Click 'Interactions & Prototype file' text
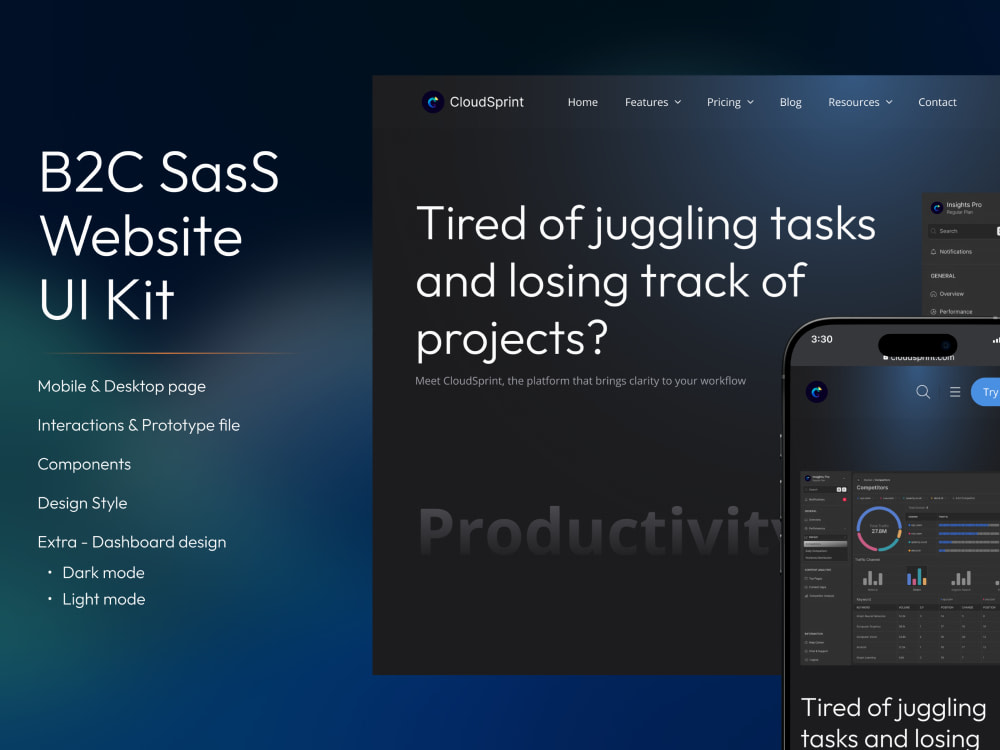Viewport: 1000px width, 750px height. click(138, 425)
